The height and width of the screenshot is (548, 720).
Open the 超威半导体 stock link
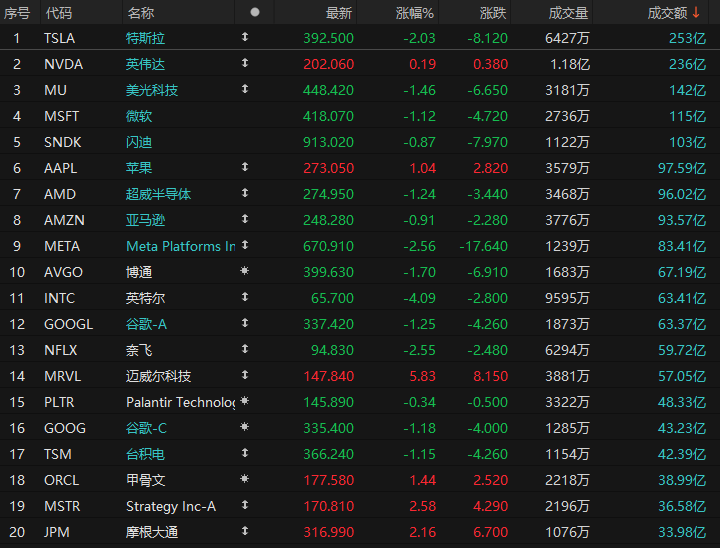pos(158,194)
